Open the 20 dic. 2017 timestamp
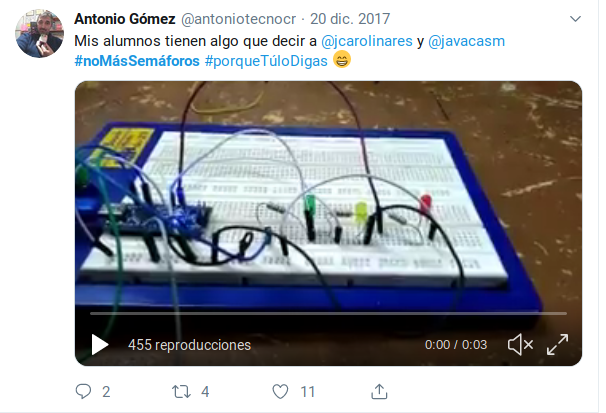Image resolution: width=606 pixels, height=413 pixels. coord(350,19)
